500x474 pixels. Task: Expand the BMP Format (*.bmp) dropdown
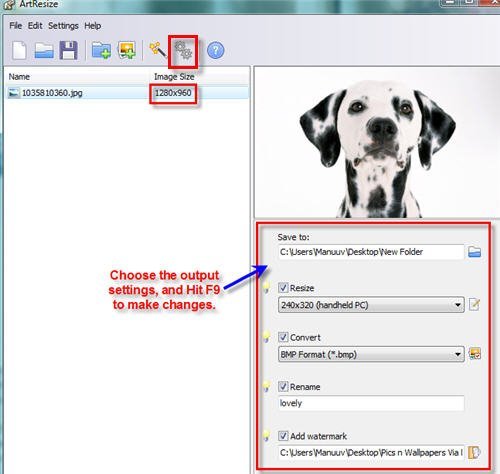[x=371, y=354]
